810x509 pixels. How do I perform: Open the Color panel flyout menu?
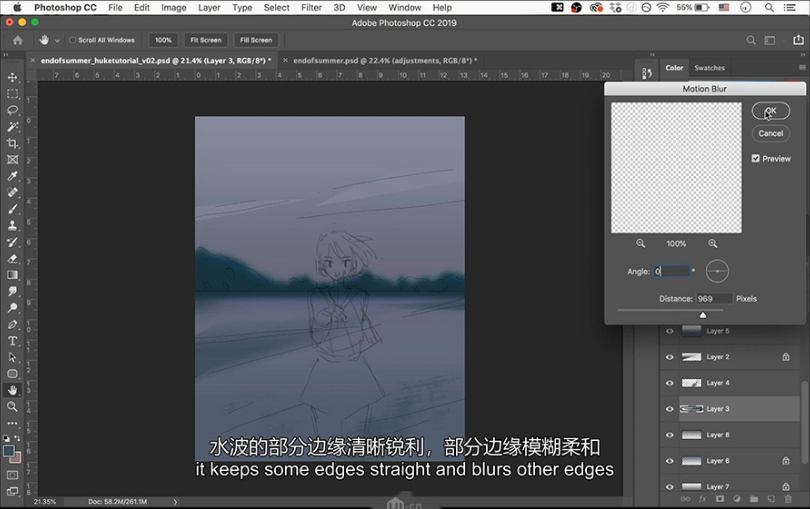coord(802,68)
